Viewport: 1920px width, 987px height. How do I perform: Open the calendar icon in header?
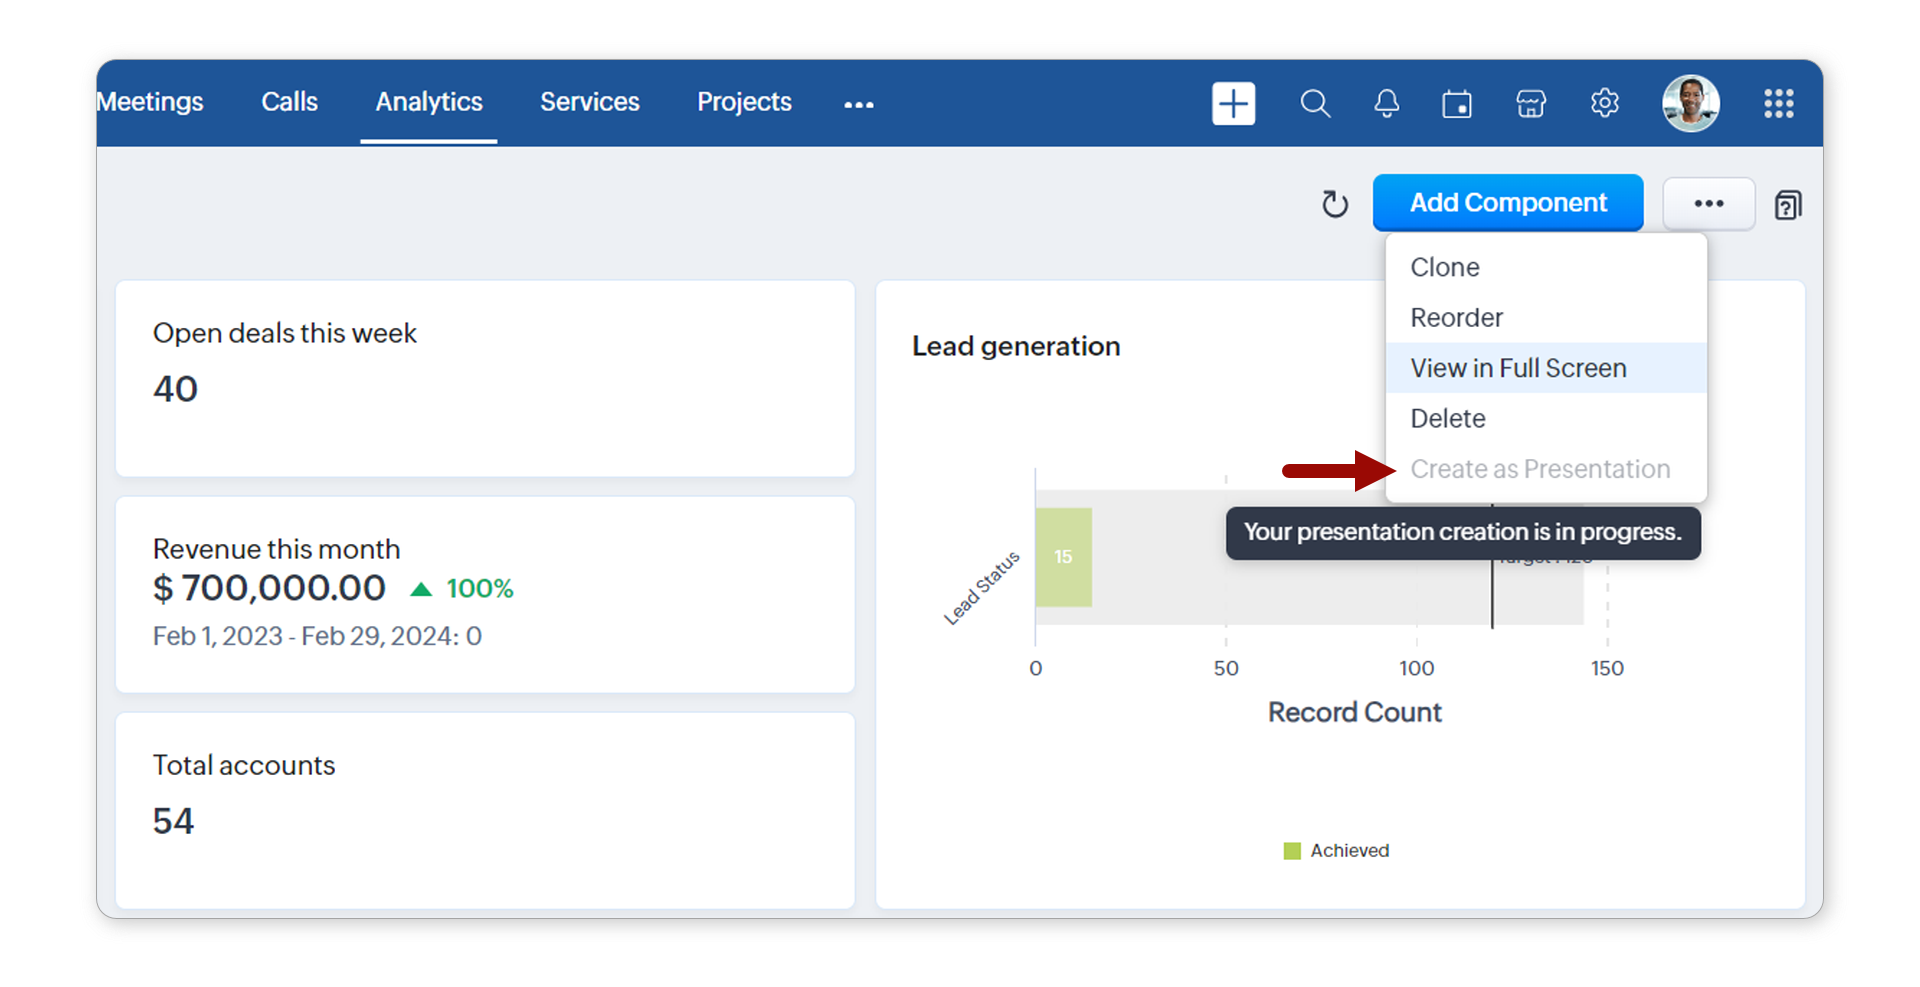(x=1457, y=103)
